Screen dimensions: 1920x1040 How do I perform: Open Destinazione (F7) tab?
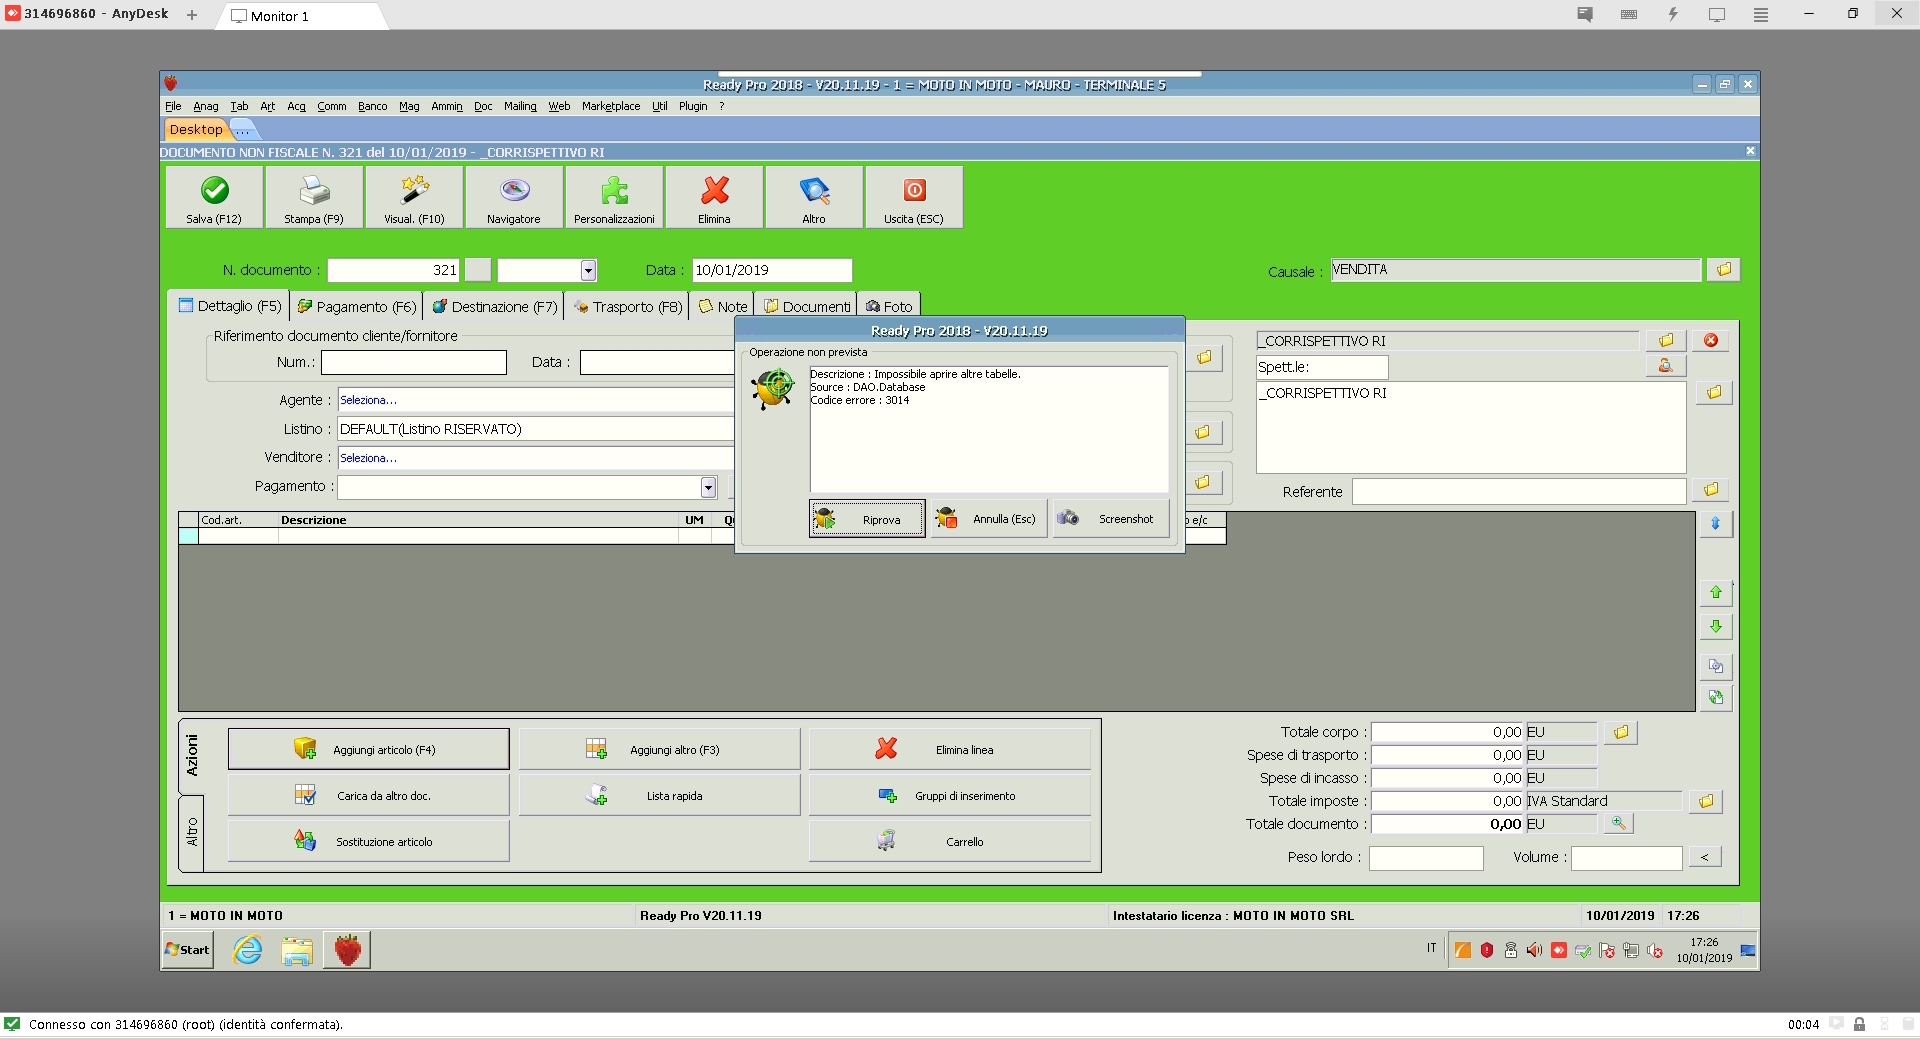pos(494,306)
